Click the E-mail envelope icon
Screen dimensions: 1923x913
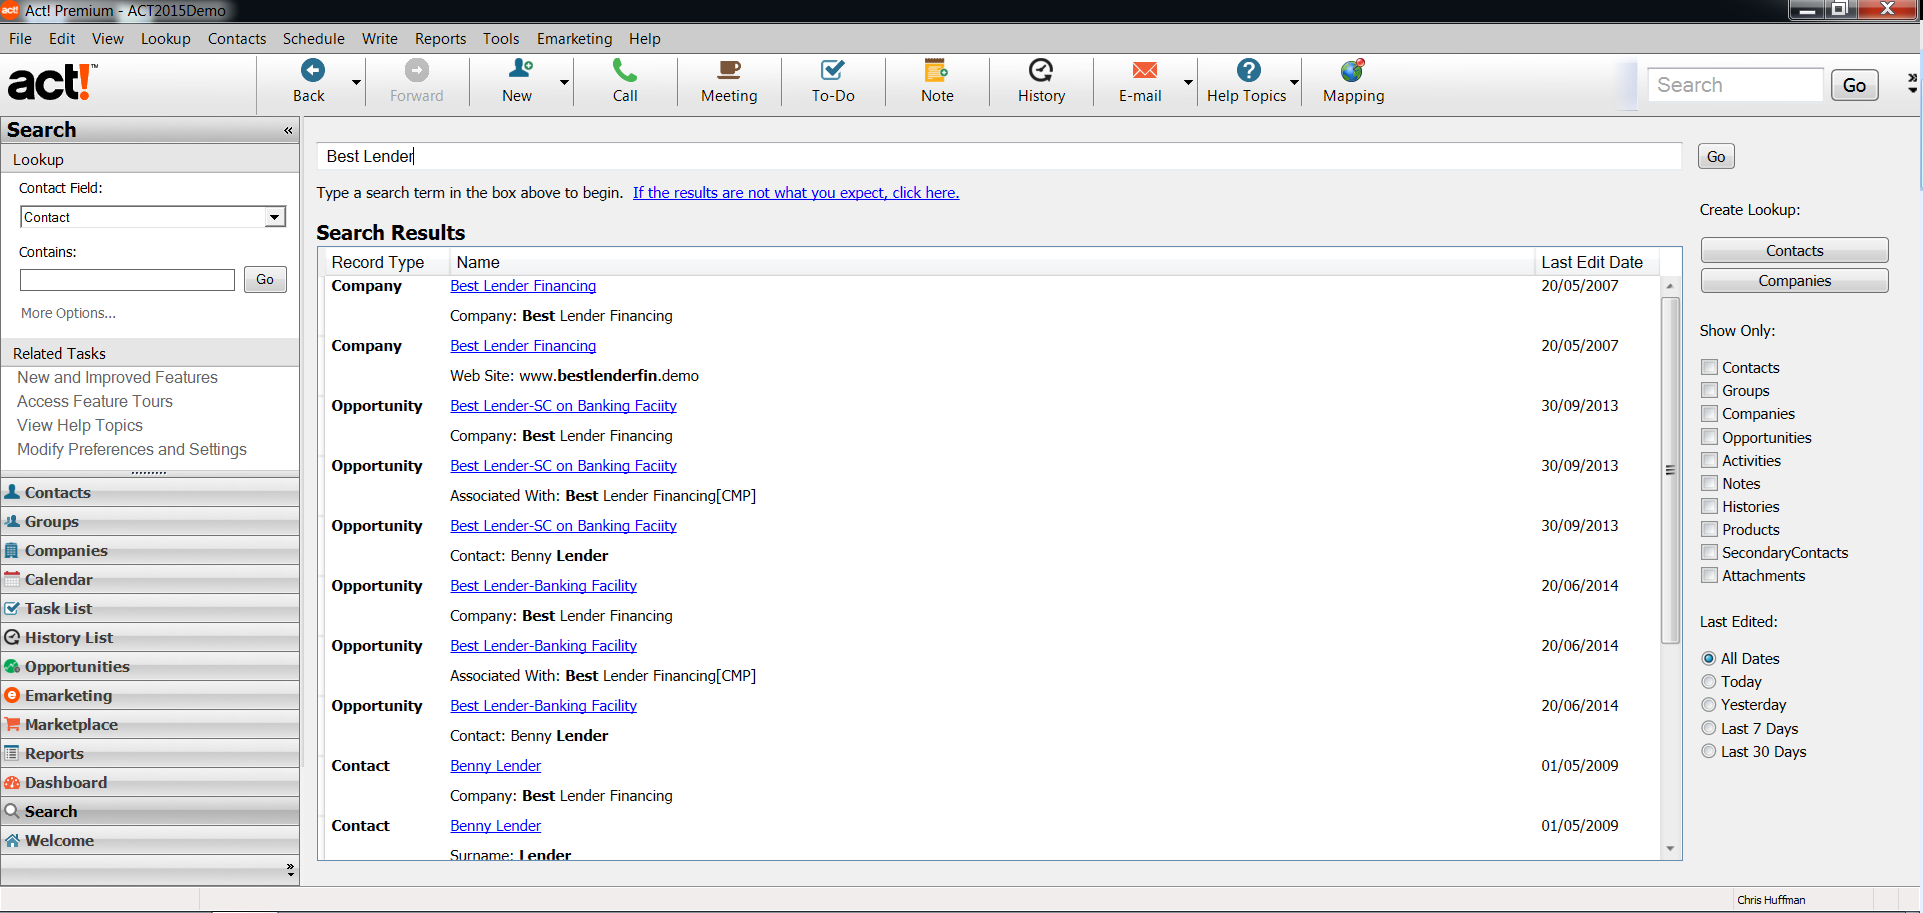pos(1145,70)
